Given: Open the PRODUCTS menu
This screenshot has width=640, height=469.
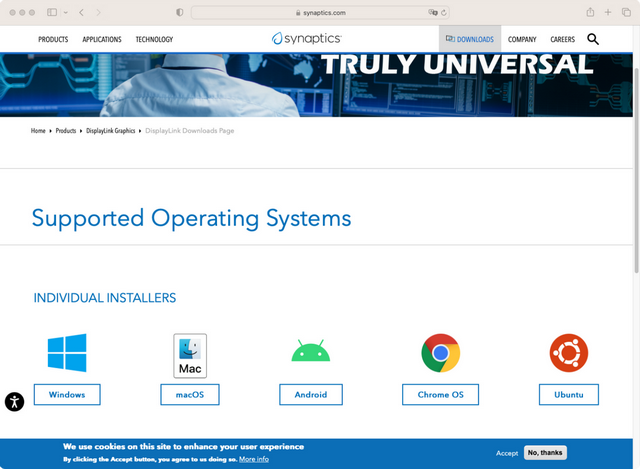Looking at the screenshot, I should (53, 40).
